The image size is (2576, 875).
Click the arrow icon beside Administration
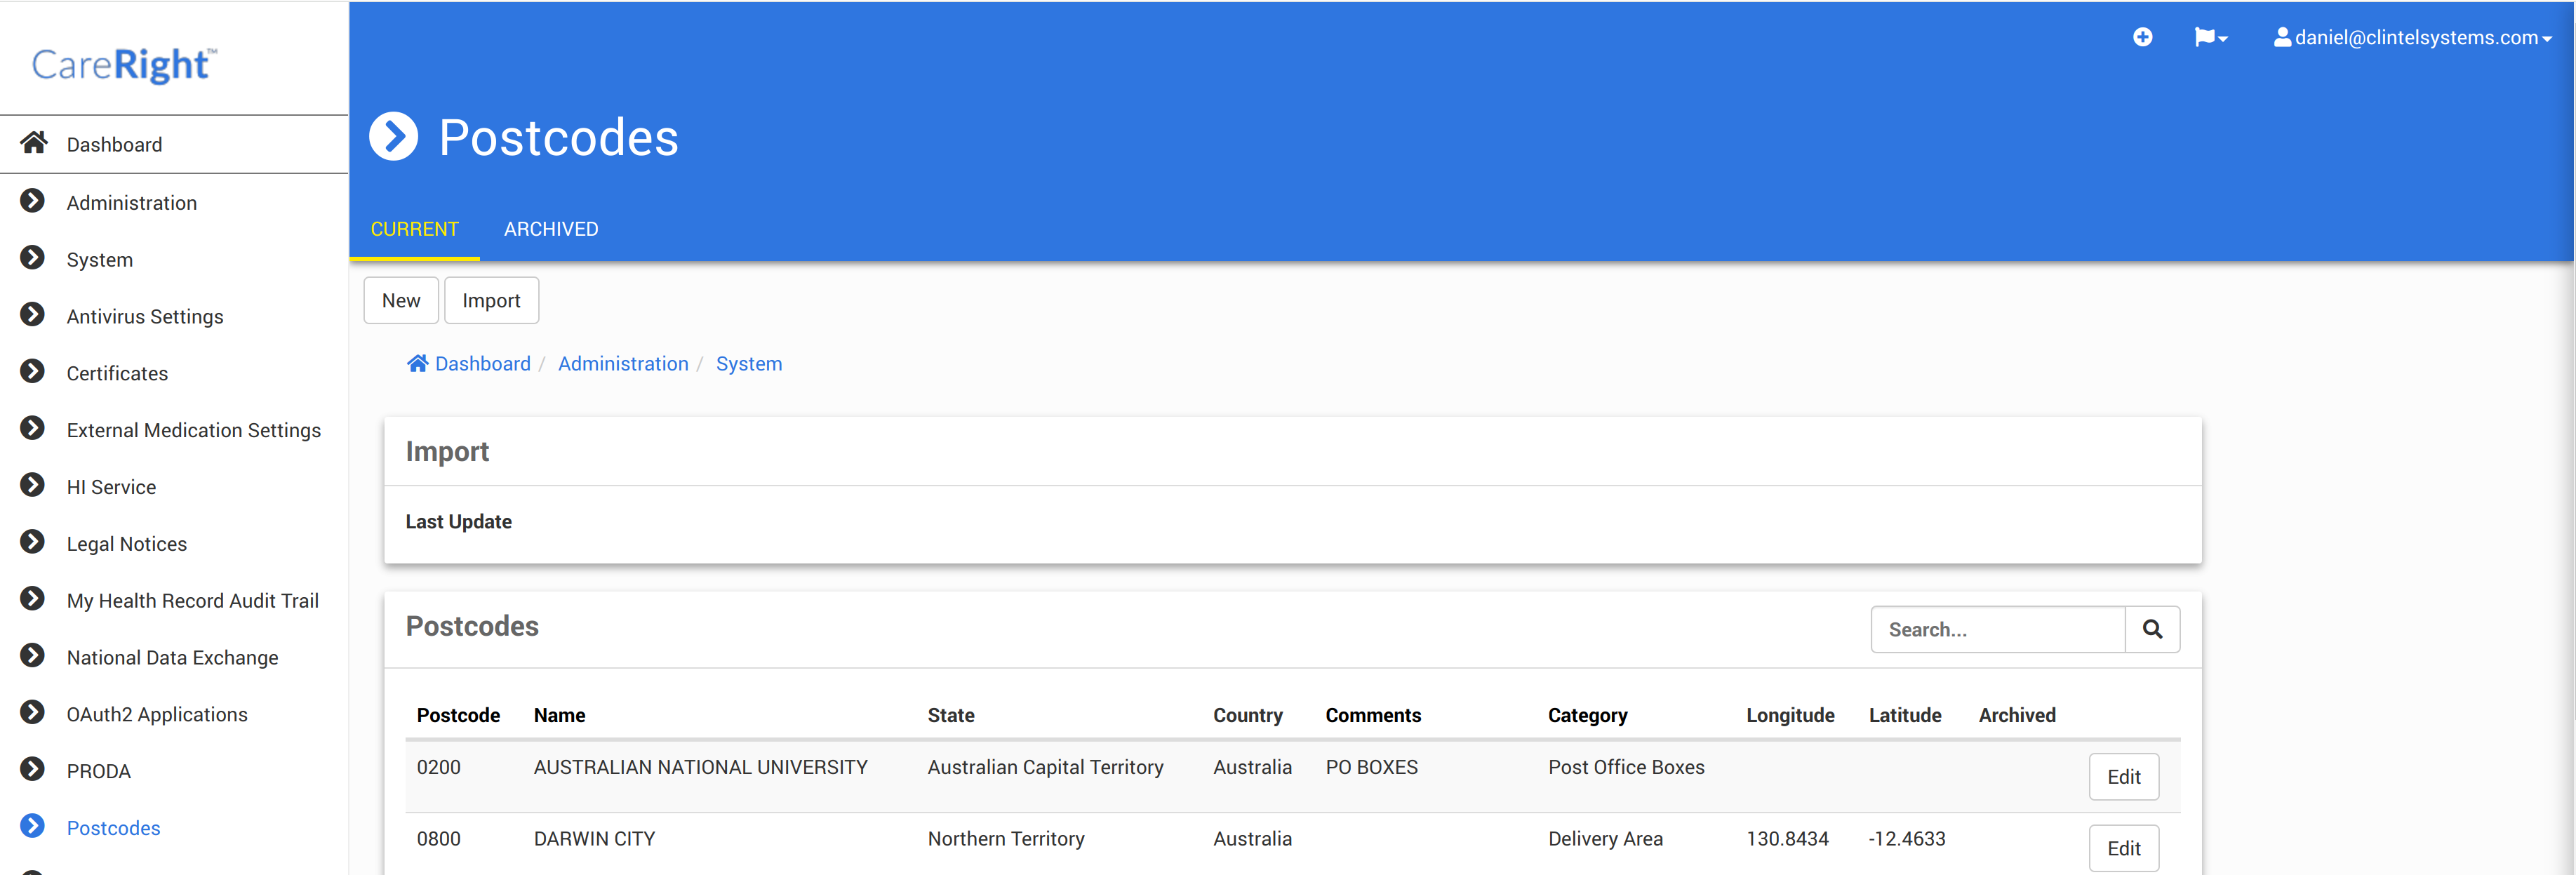(x=33, y=202)
